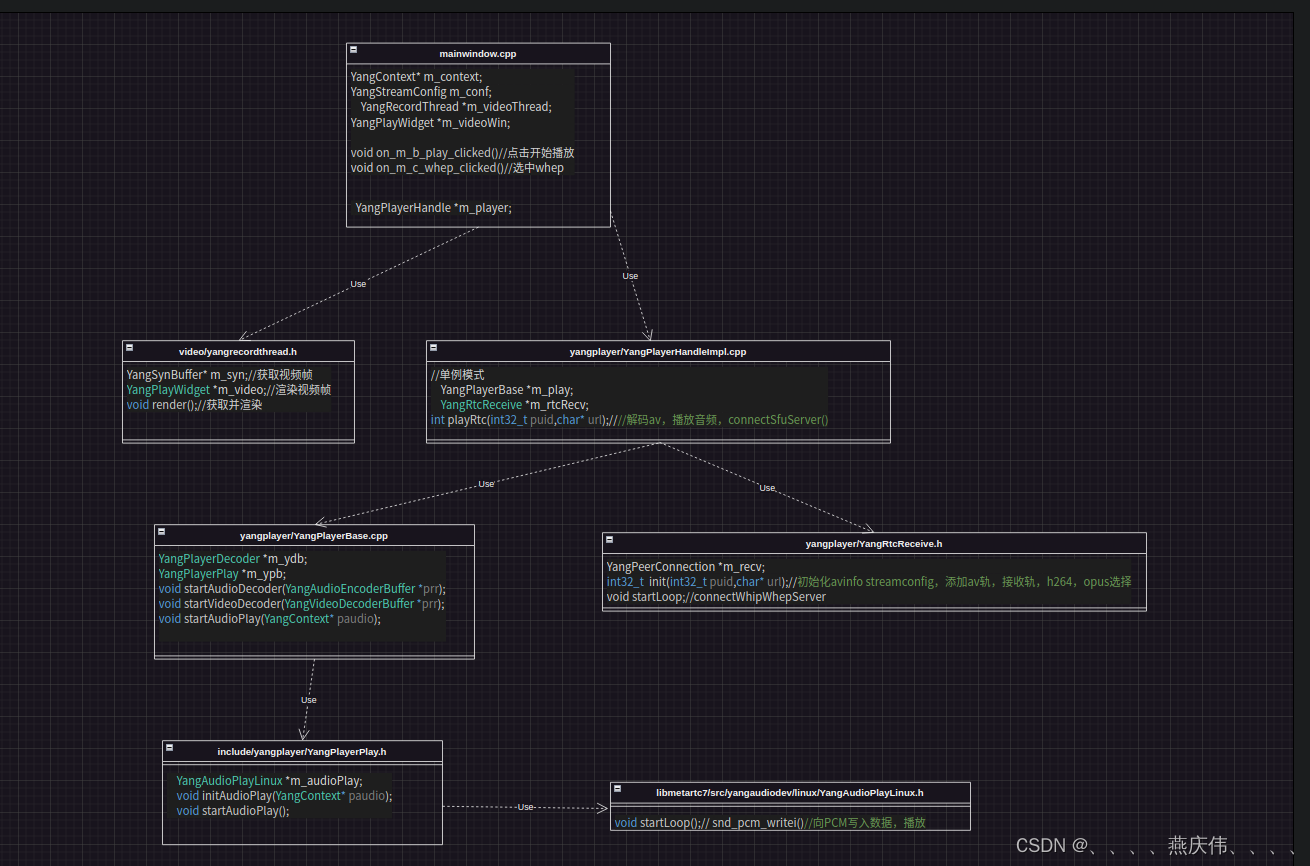Click YangPlayWidget *m_video; in yangrecordthread.h
The width and height of the screenshot is (1310, 866).
coord(228,390)
